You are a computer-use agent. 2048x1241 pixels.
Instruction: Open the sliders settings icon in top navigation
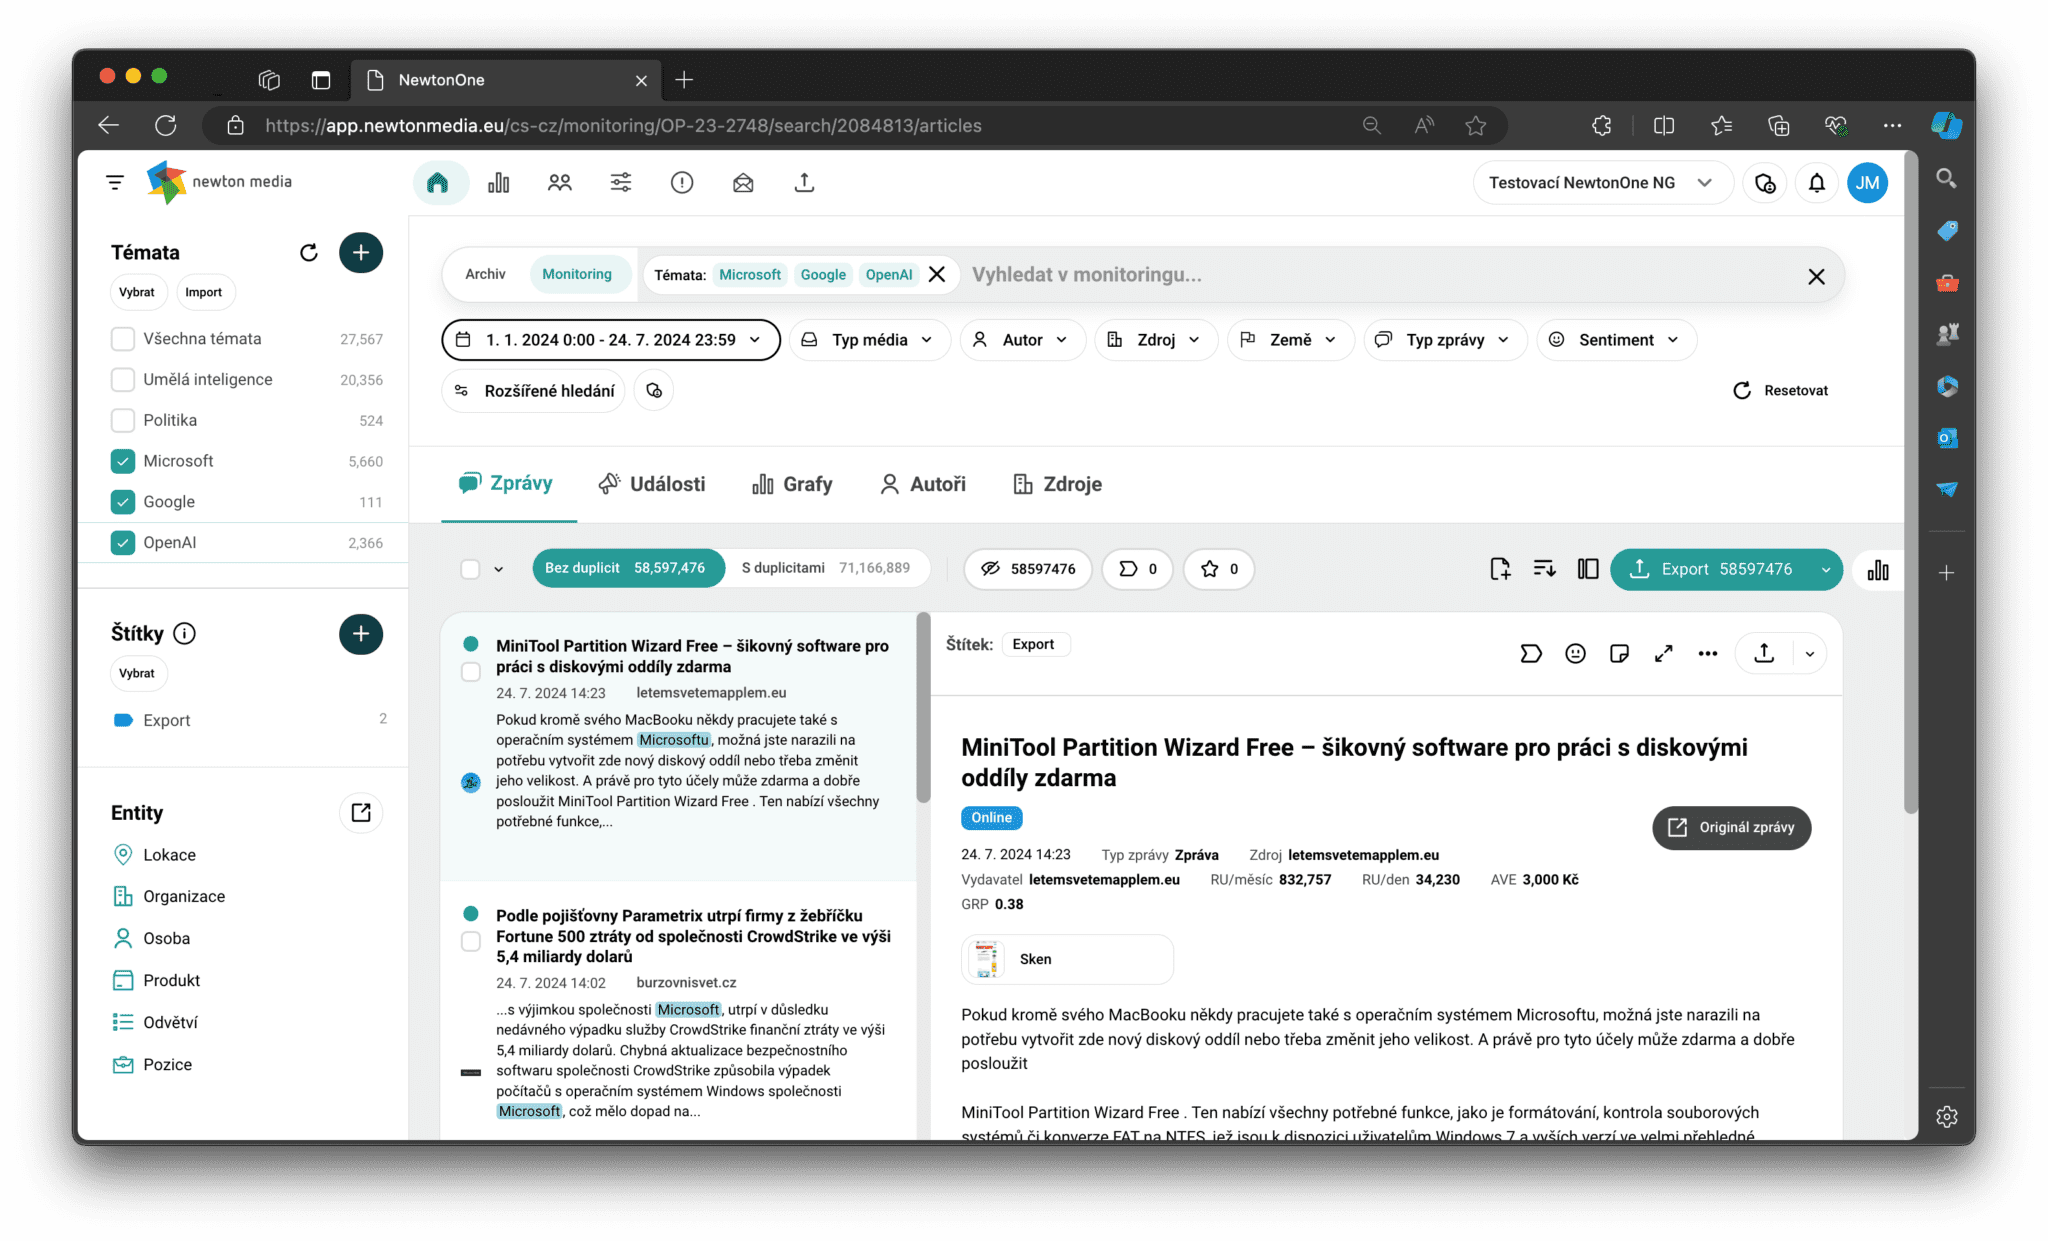621,182
